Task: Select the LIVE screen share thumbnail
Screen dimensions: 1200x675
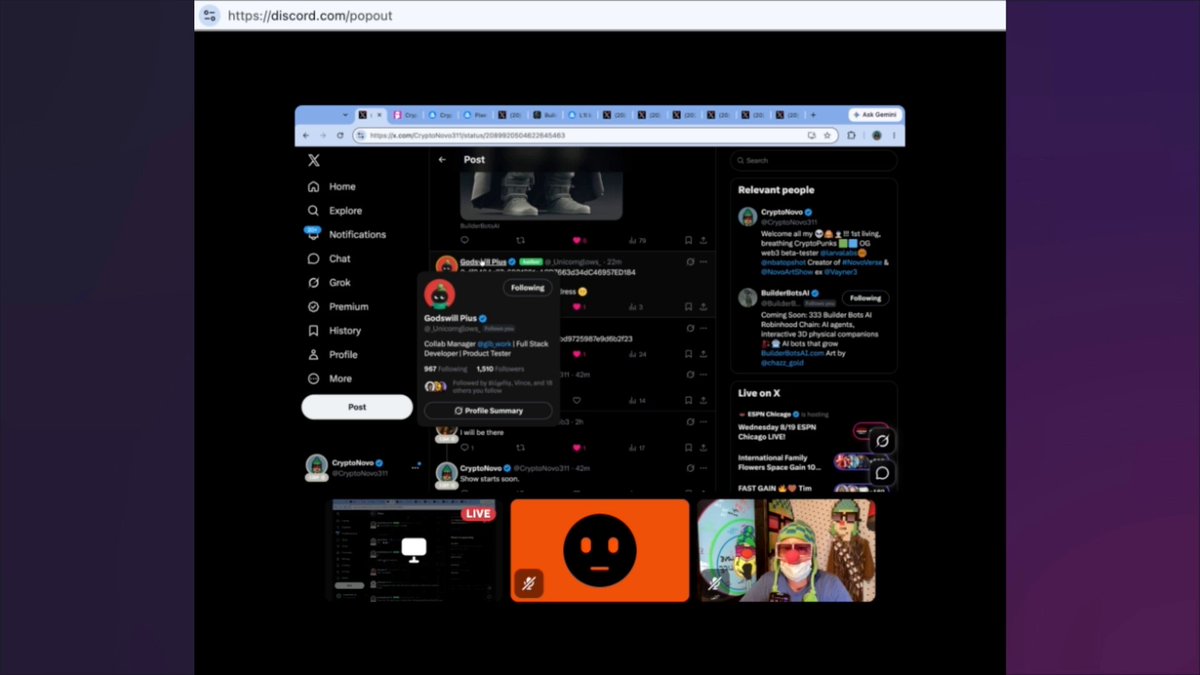Action: pos(413,550)
